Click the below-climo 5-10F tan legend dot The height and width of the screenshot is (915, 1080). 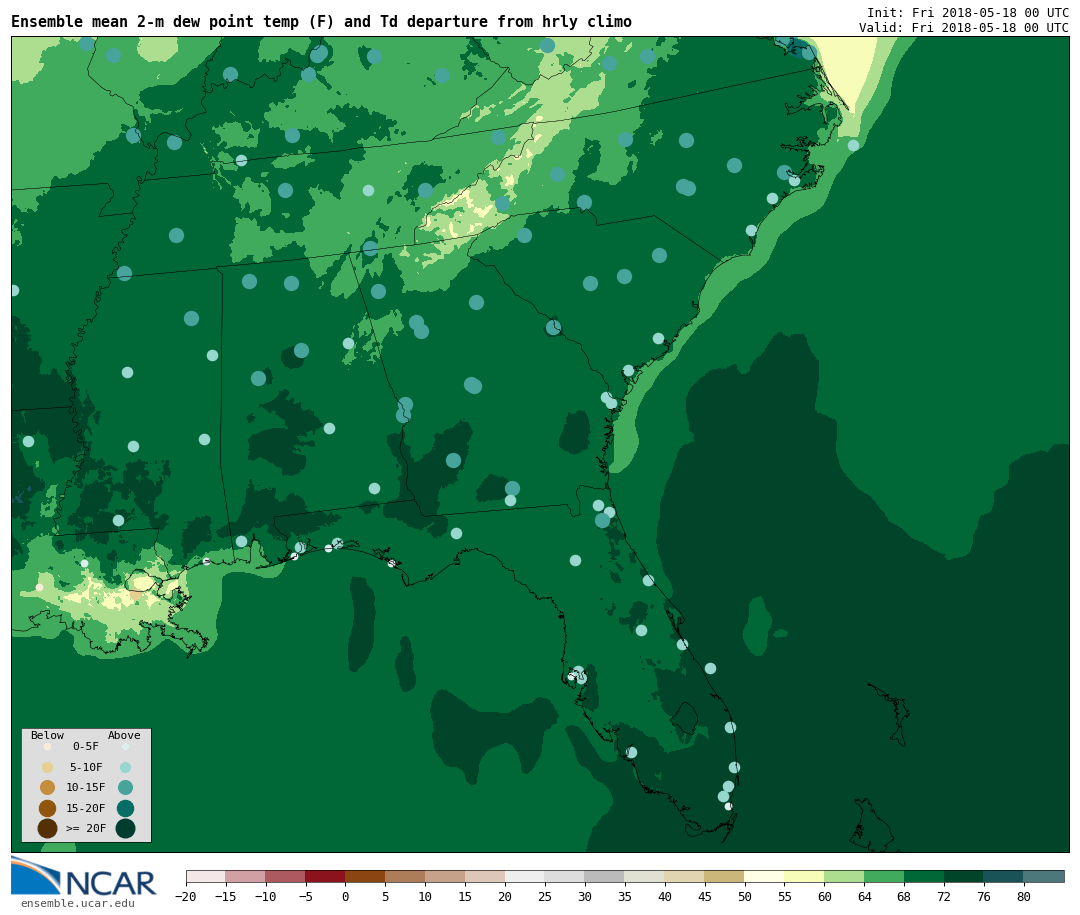click(48, 768)
